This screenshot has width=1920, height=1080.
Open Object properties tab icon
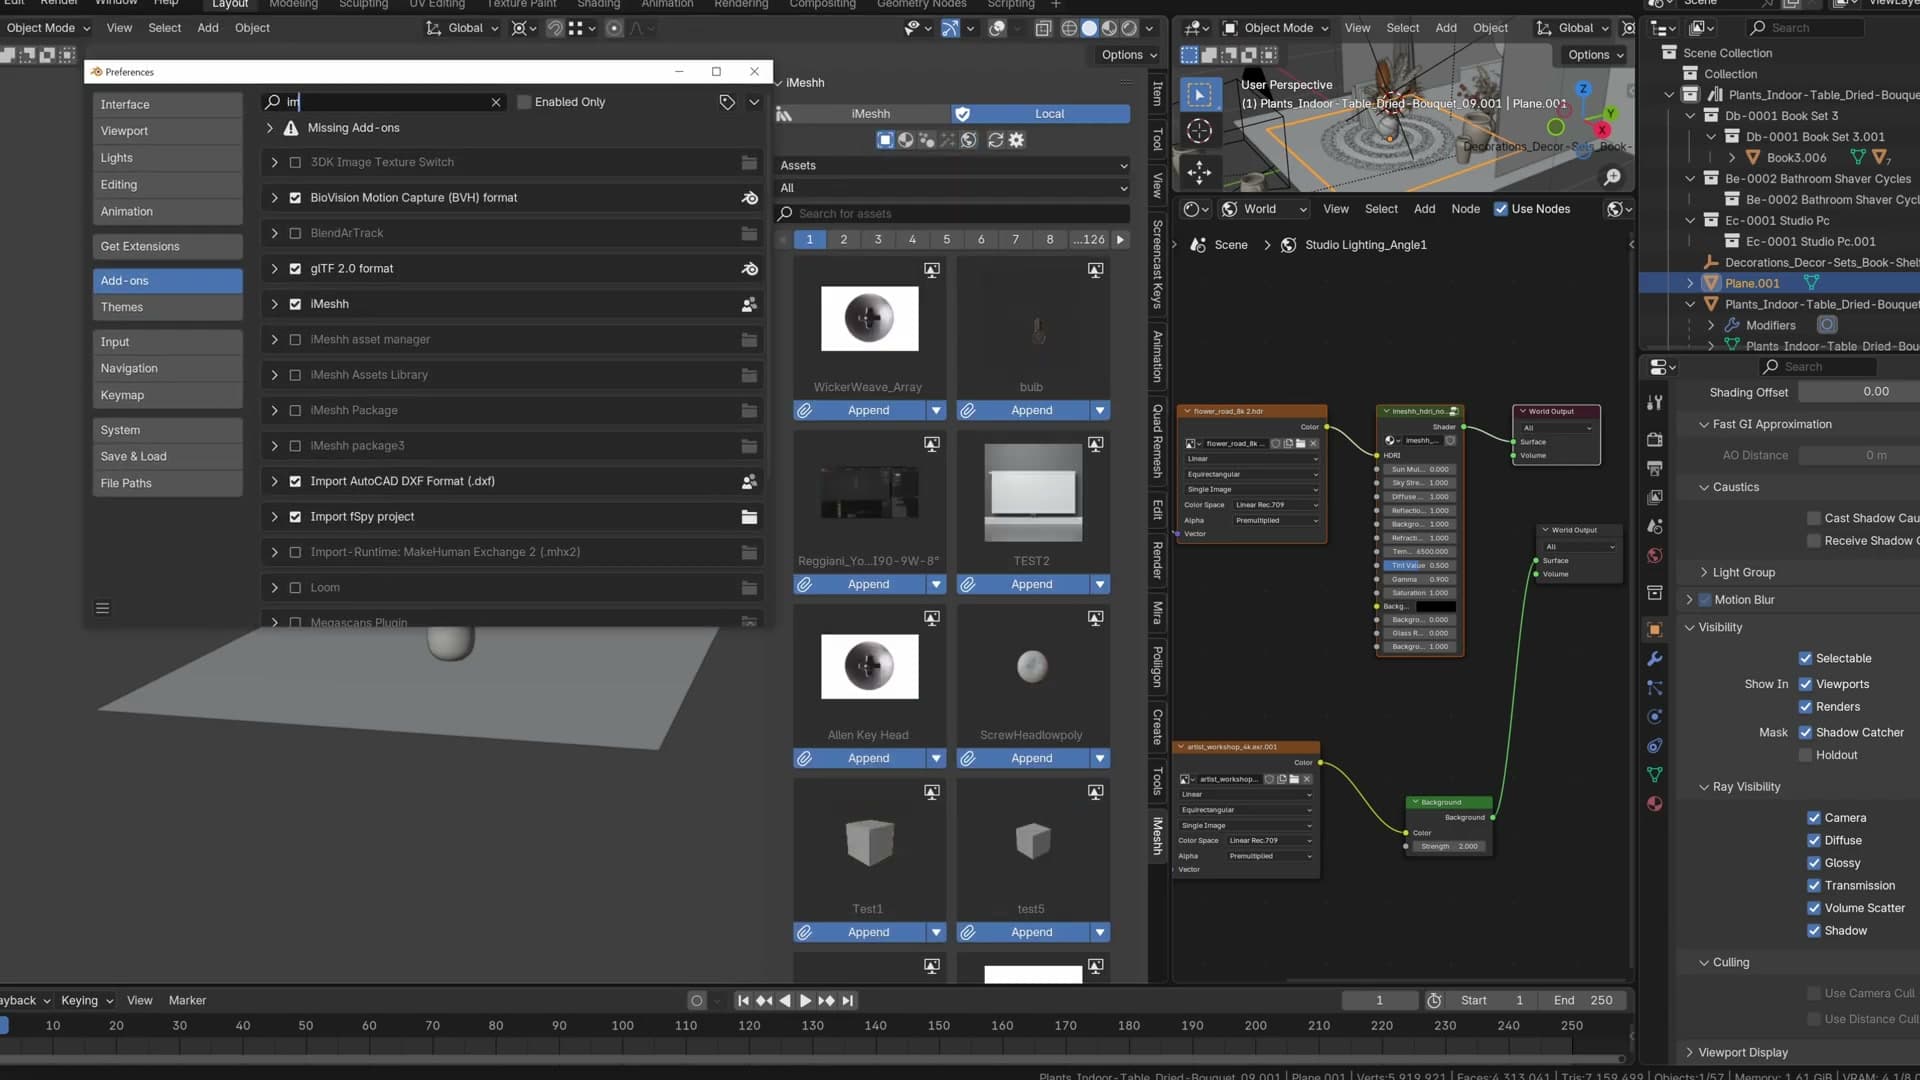pos(1655,629)
